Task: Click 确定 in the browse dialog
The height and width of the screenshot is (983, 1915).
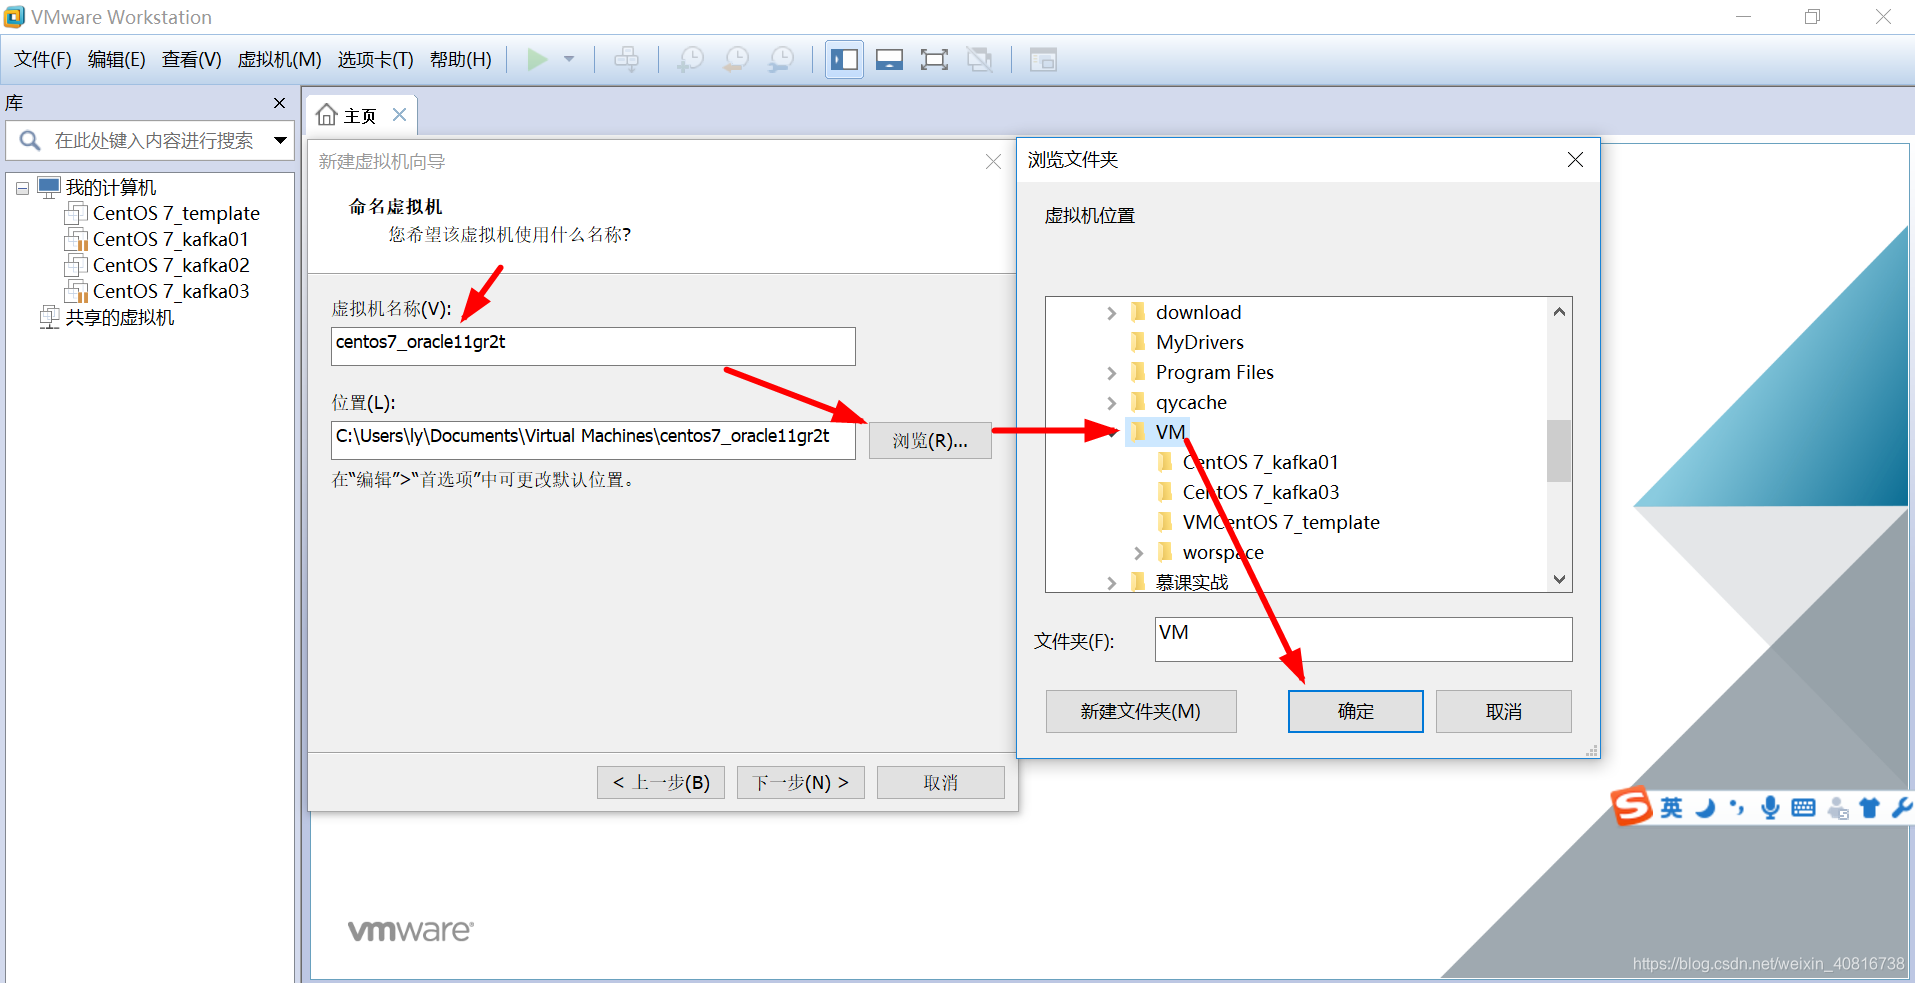Action: pyautogui.click(x=1355, y=711)
